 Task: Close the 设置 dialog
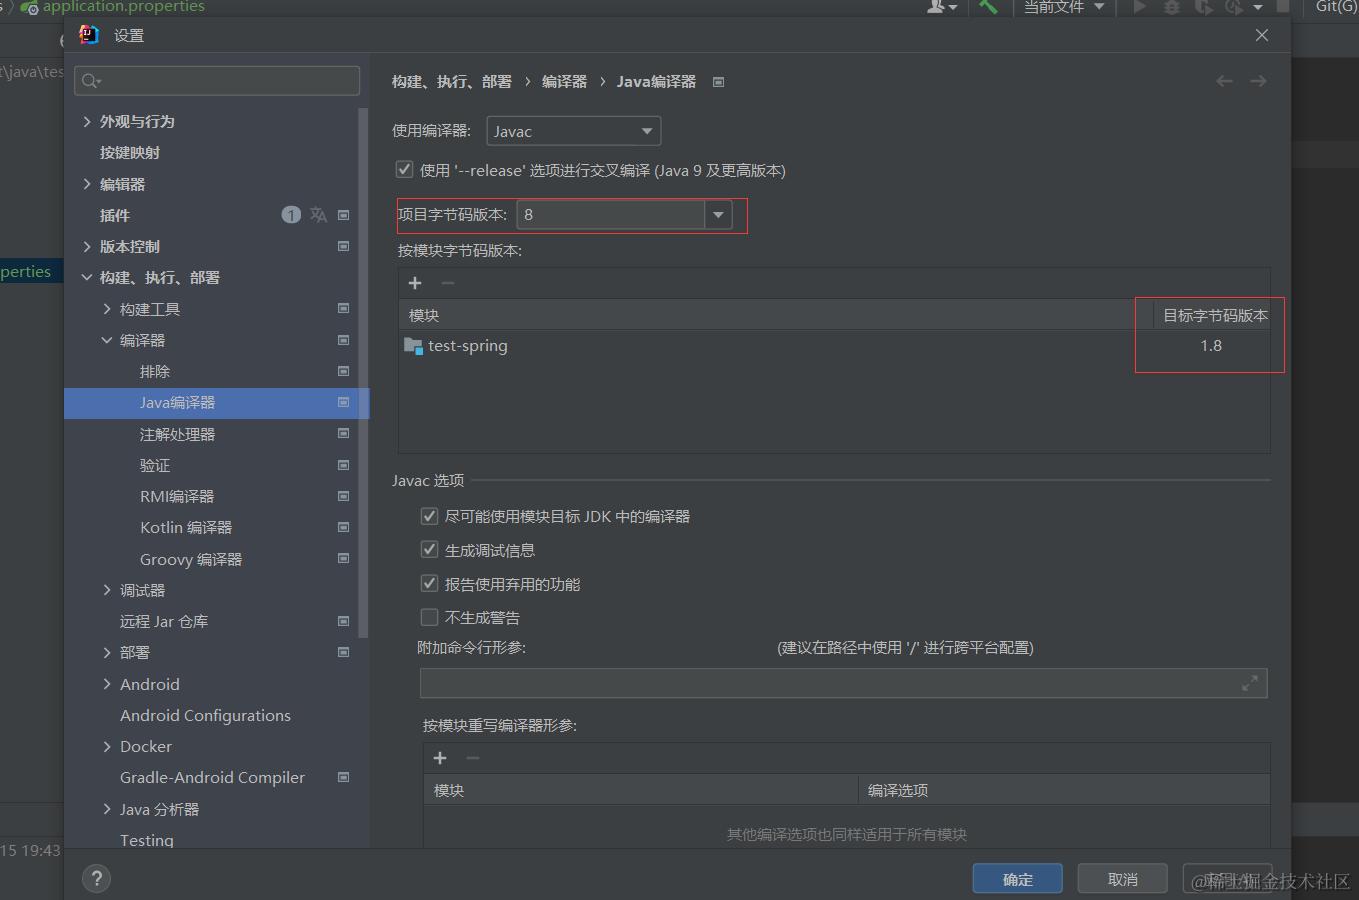point(1262,35)
